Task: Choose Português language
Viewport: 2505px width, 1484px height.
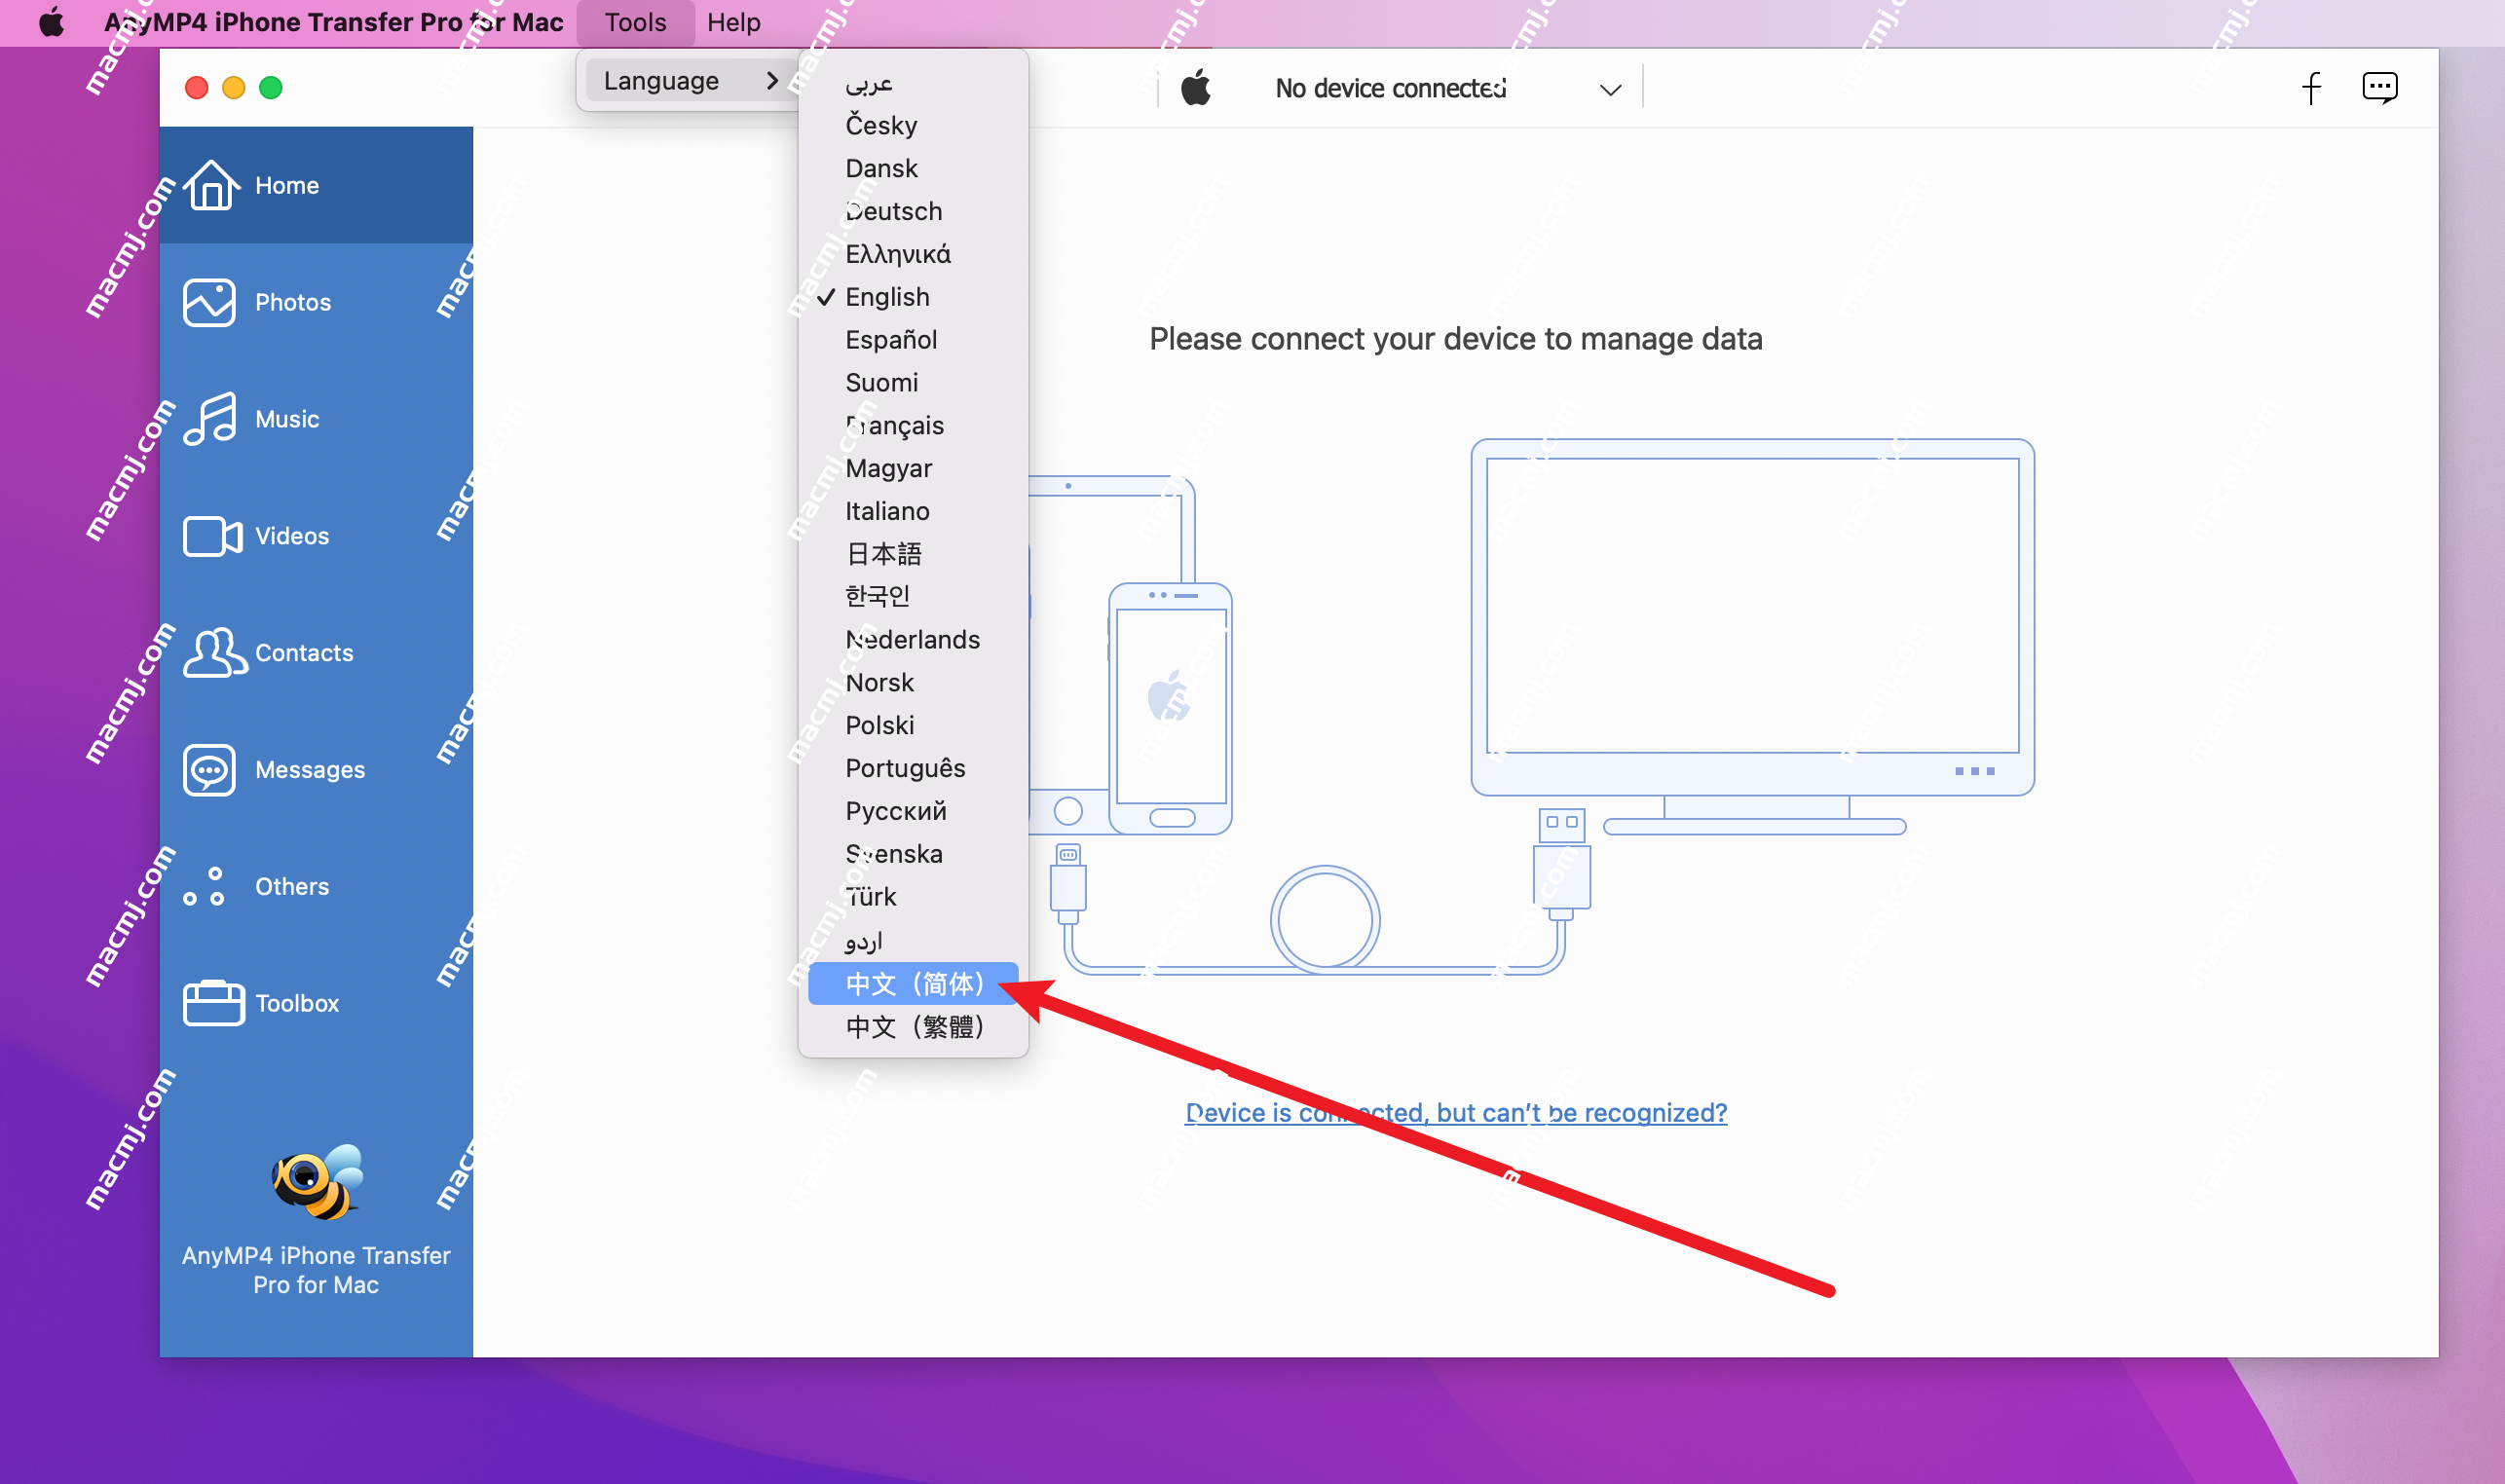Action: (x=913, y=769)
